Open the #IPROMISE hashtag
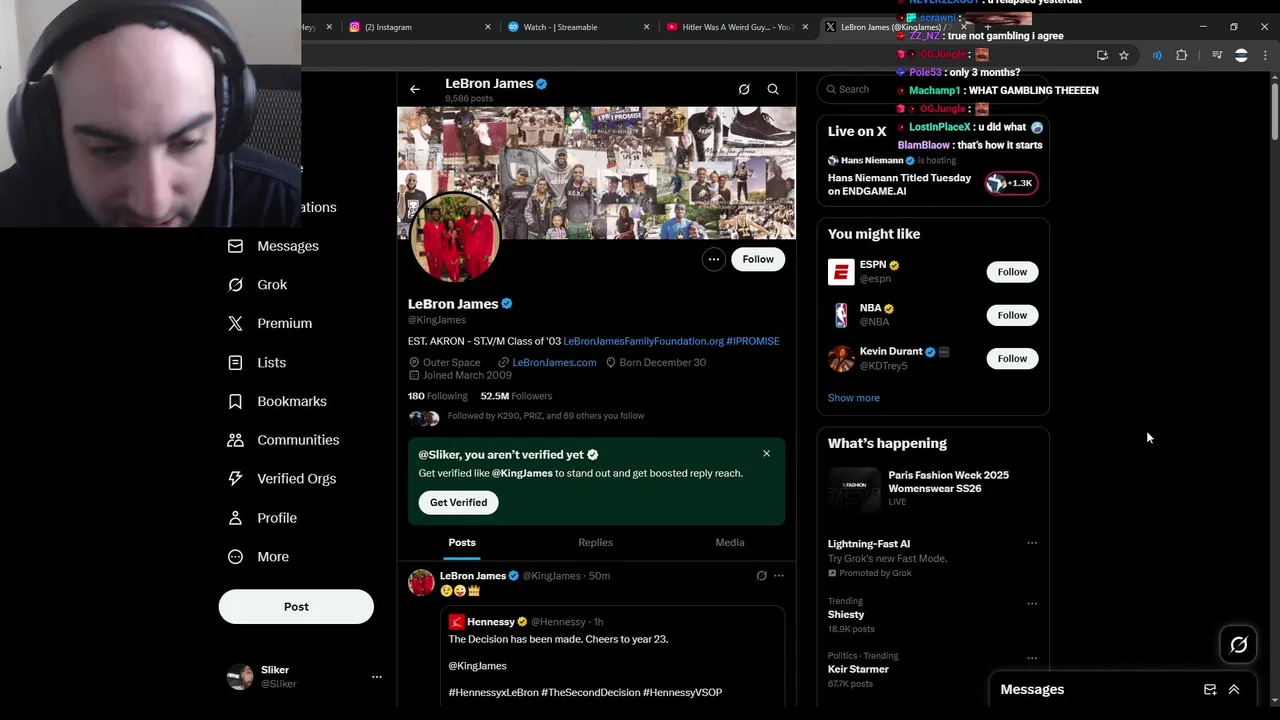Screen dimensions: 1280x720 pyautogui.click(x=753, y=341)
